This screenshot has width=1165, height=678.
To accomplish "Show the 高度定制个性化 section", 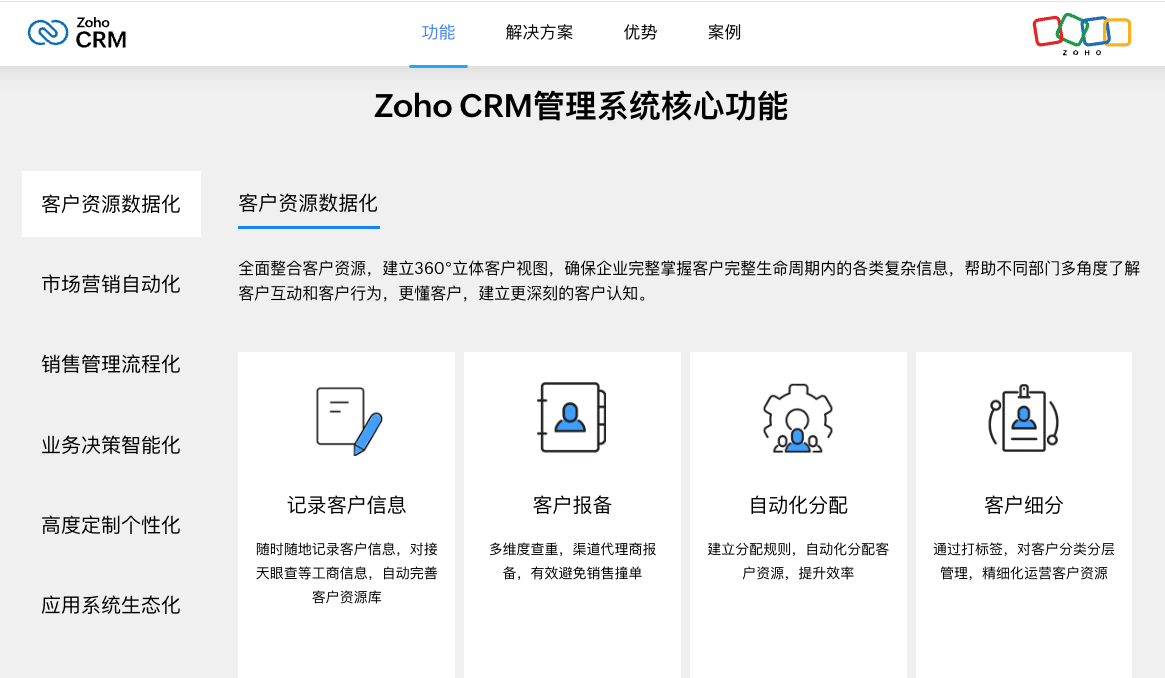I will tap(111, 525).
